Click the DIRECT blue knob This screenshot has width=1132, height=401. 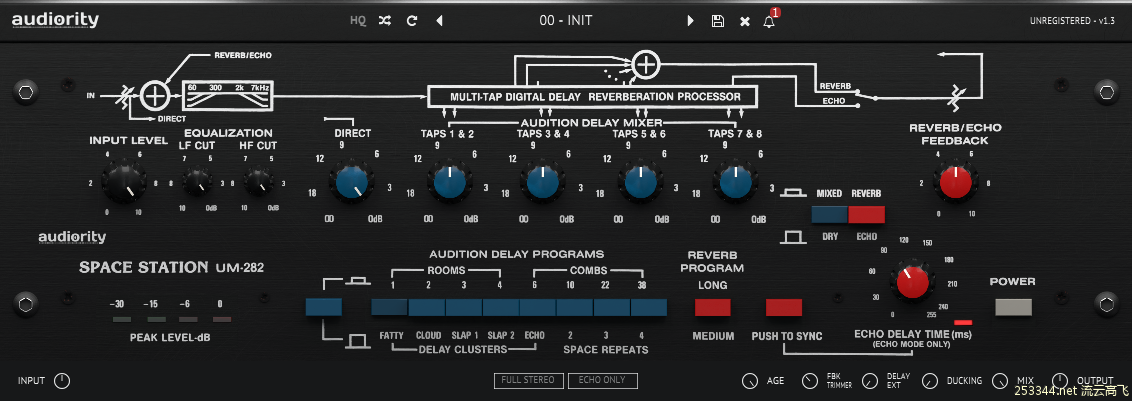[x=353, y=181]
